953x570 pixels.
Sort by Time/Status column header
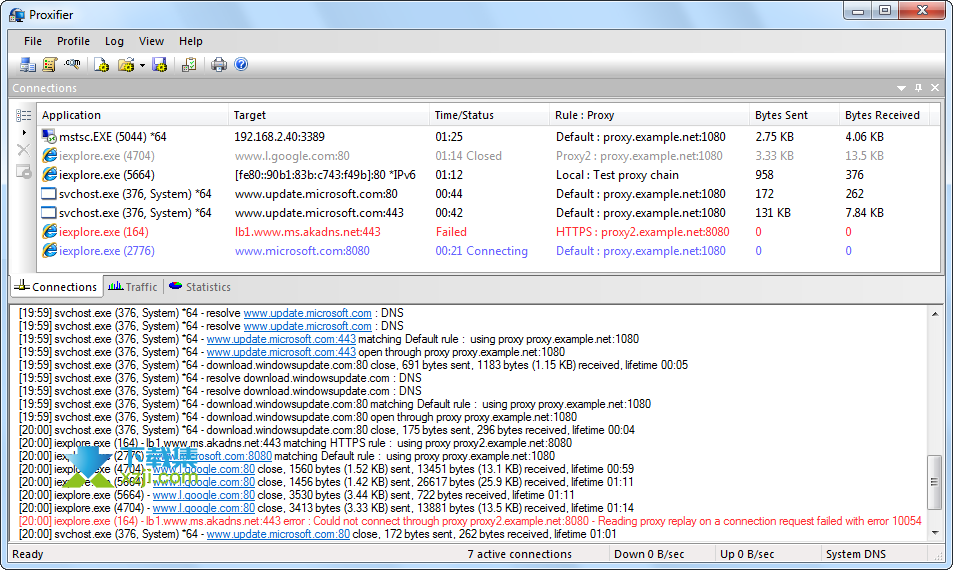[489, 115]
